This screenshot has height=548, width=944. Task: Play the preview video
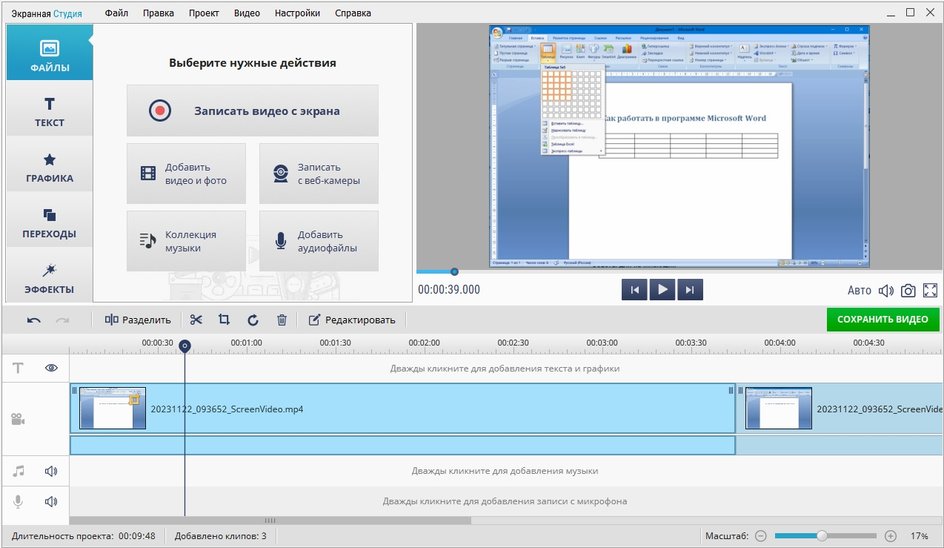coord(662,290)
